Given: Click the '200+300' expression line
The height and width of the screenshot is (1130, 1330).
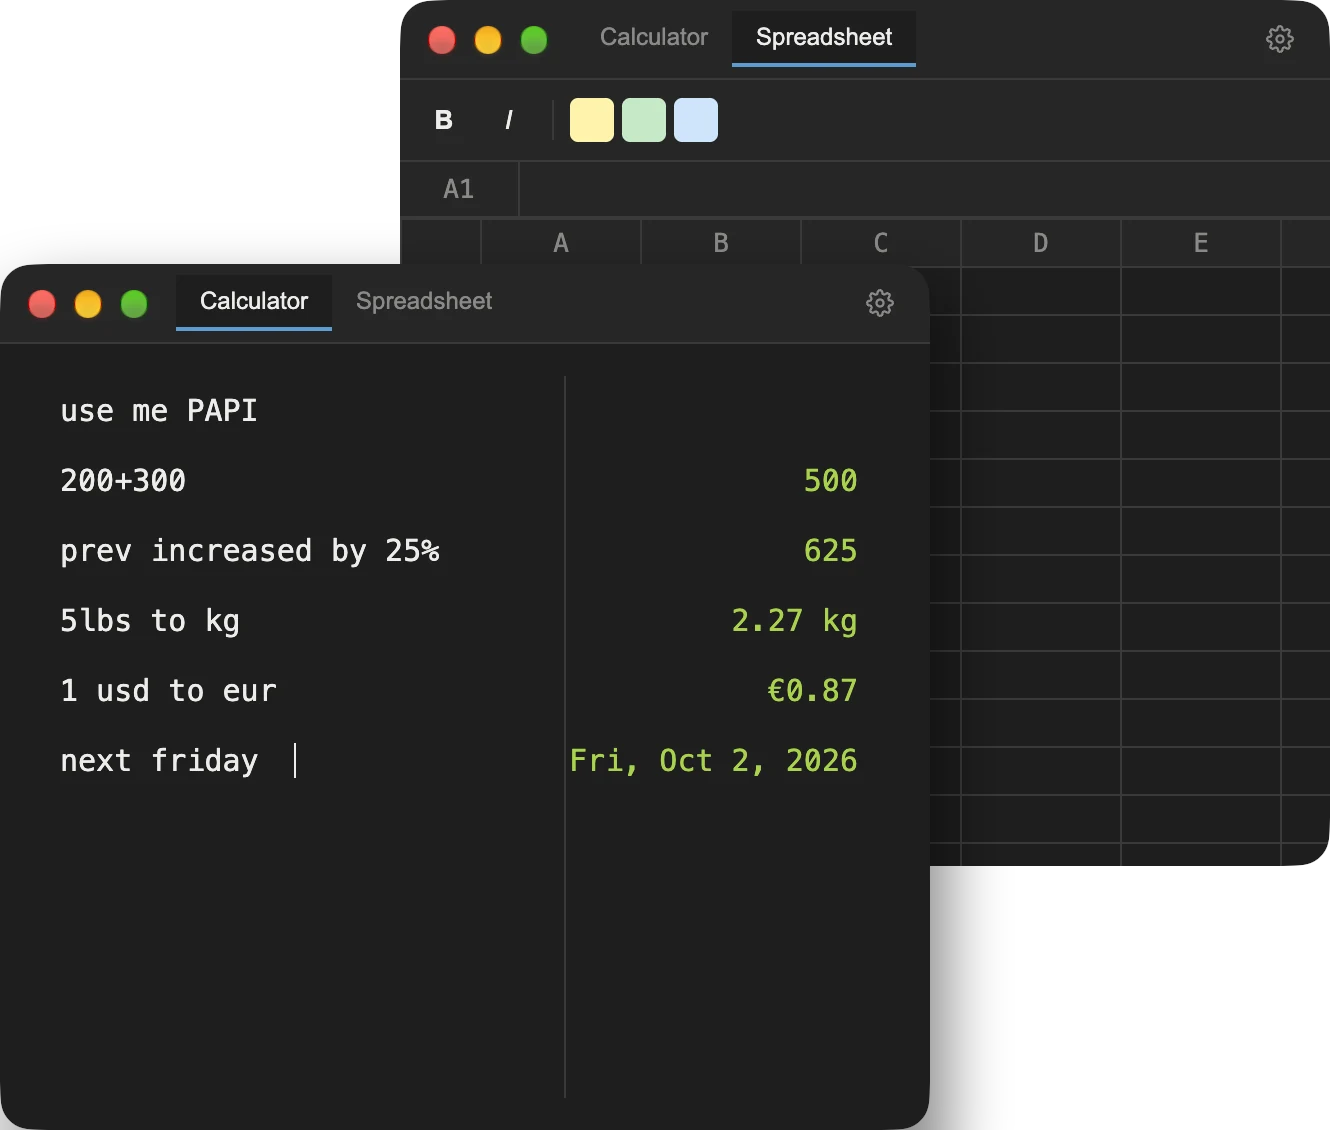Looking at the screenshot, I should (123, 481).
